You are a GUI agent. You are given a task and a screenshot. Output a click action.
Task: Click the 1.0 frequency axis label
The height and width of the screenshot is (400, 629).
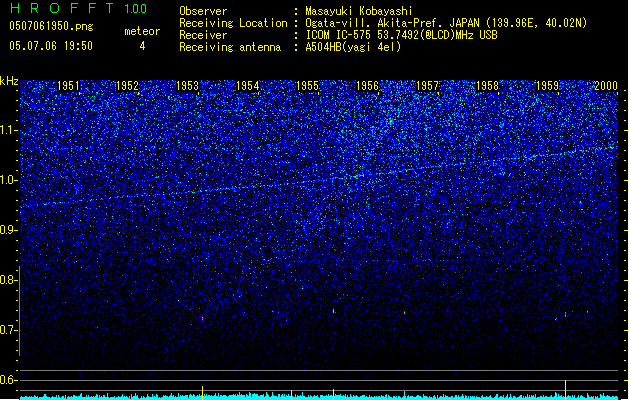9,180
